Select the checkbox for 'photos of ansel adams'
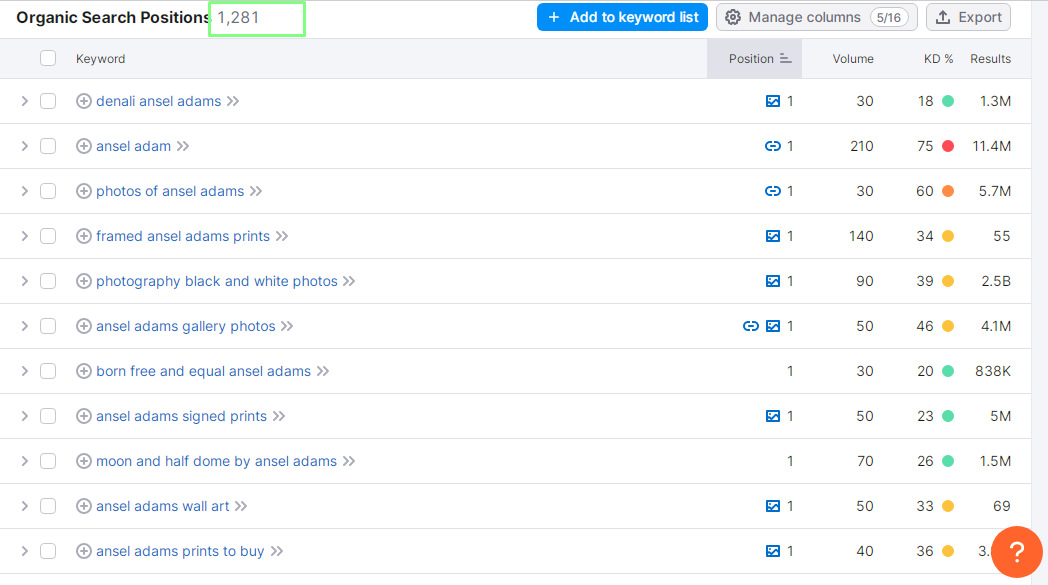Image resolution: width=1048 pixels, height=585 pixels. pos(48,191)
